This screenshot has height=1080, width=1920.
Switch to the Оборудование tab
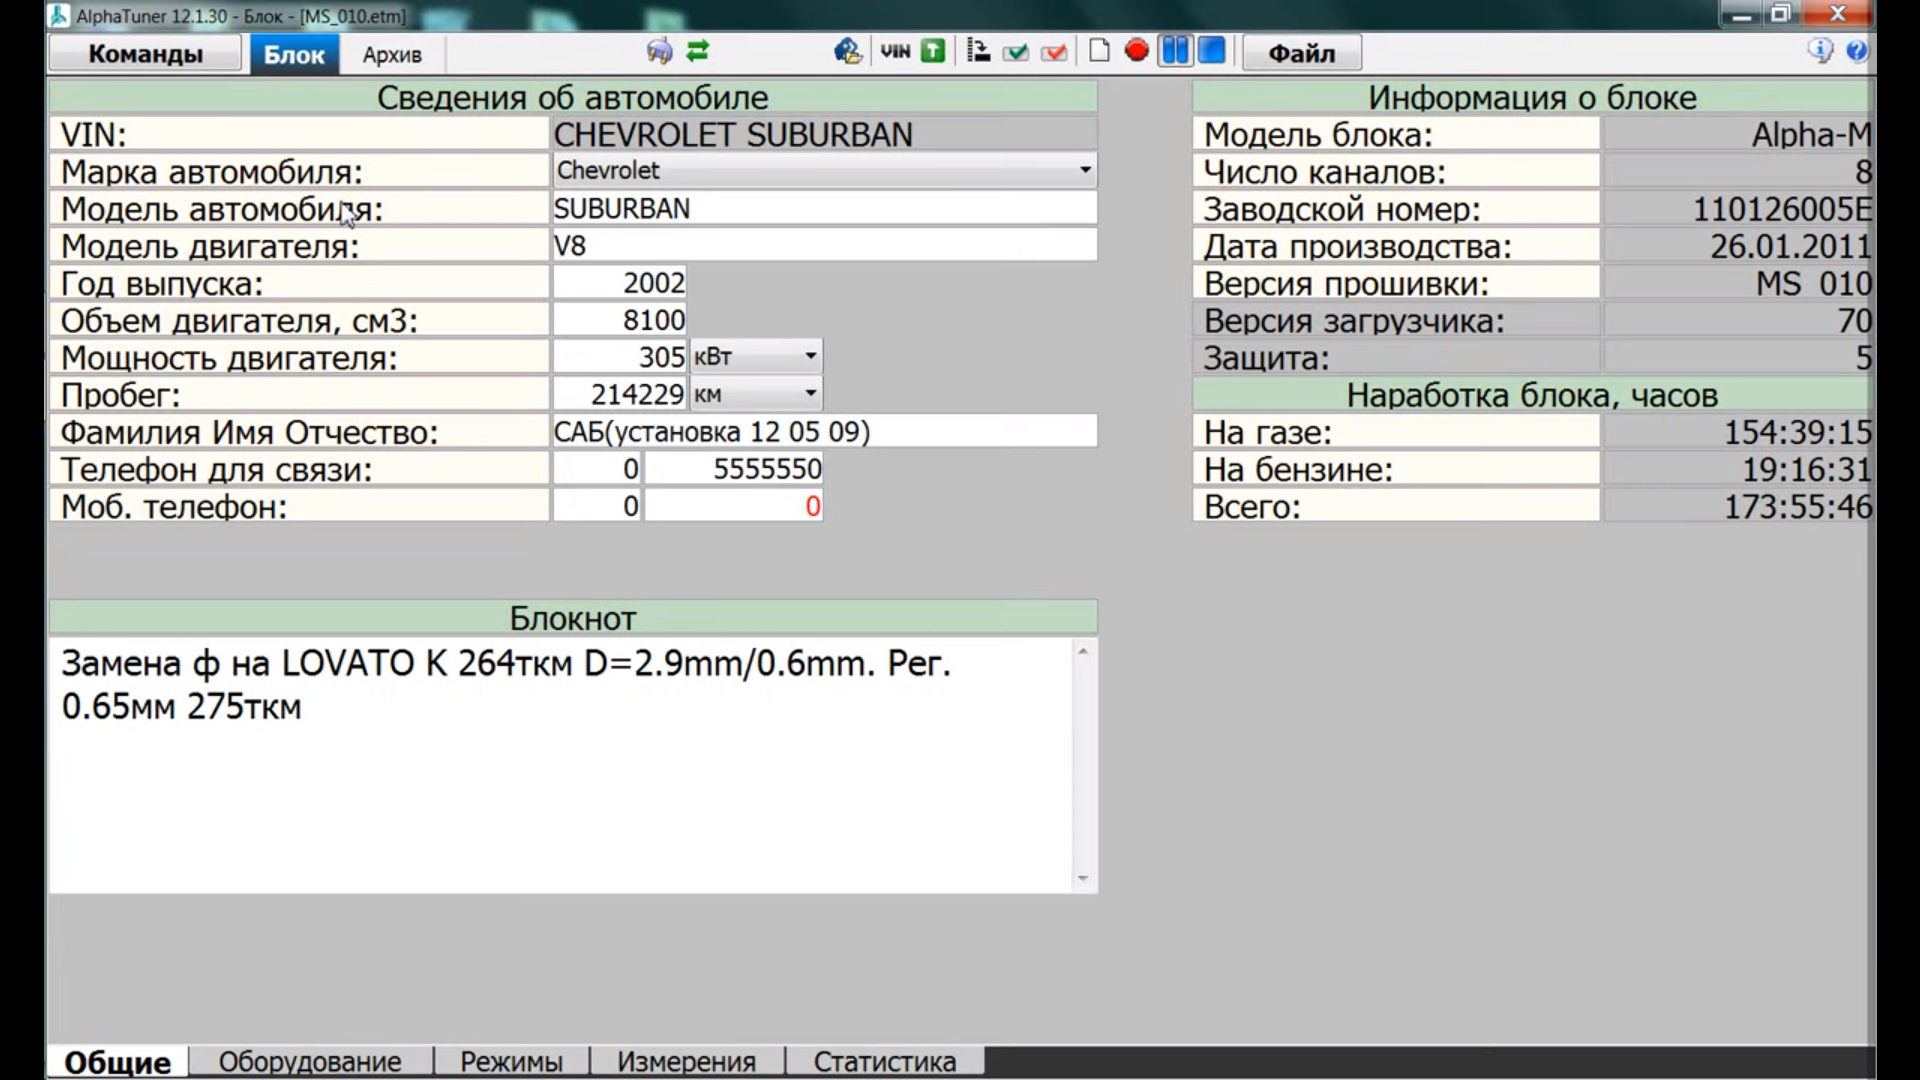(310, 1061)
